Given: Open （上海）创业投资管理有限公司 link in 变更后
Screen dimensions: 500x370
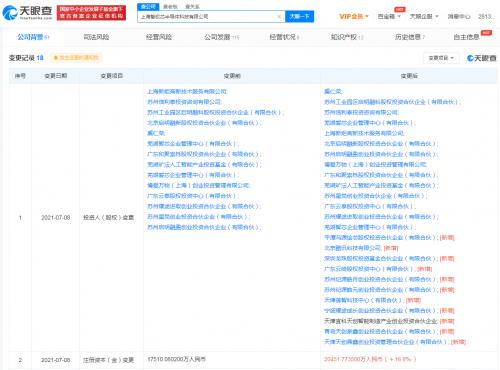Looking at the screenshot, I should pos(375,164).
